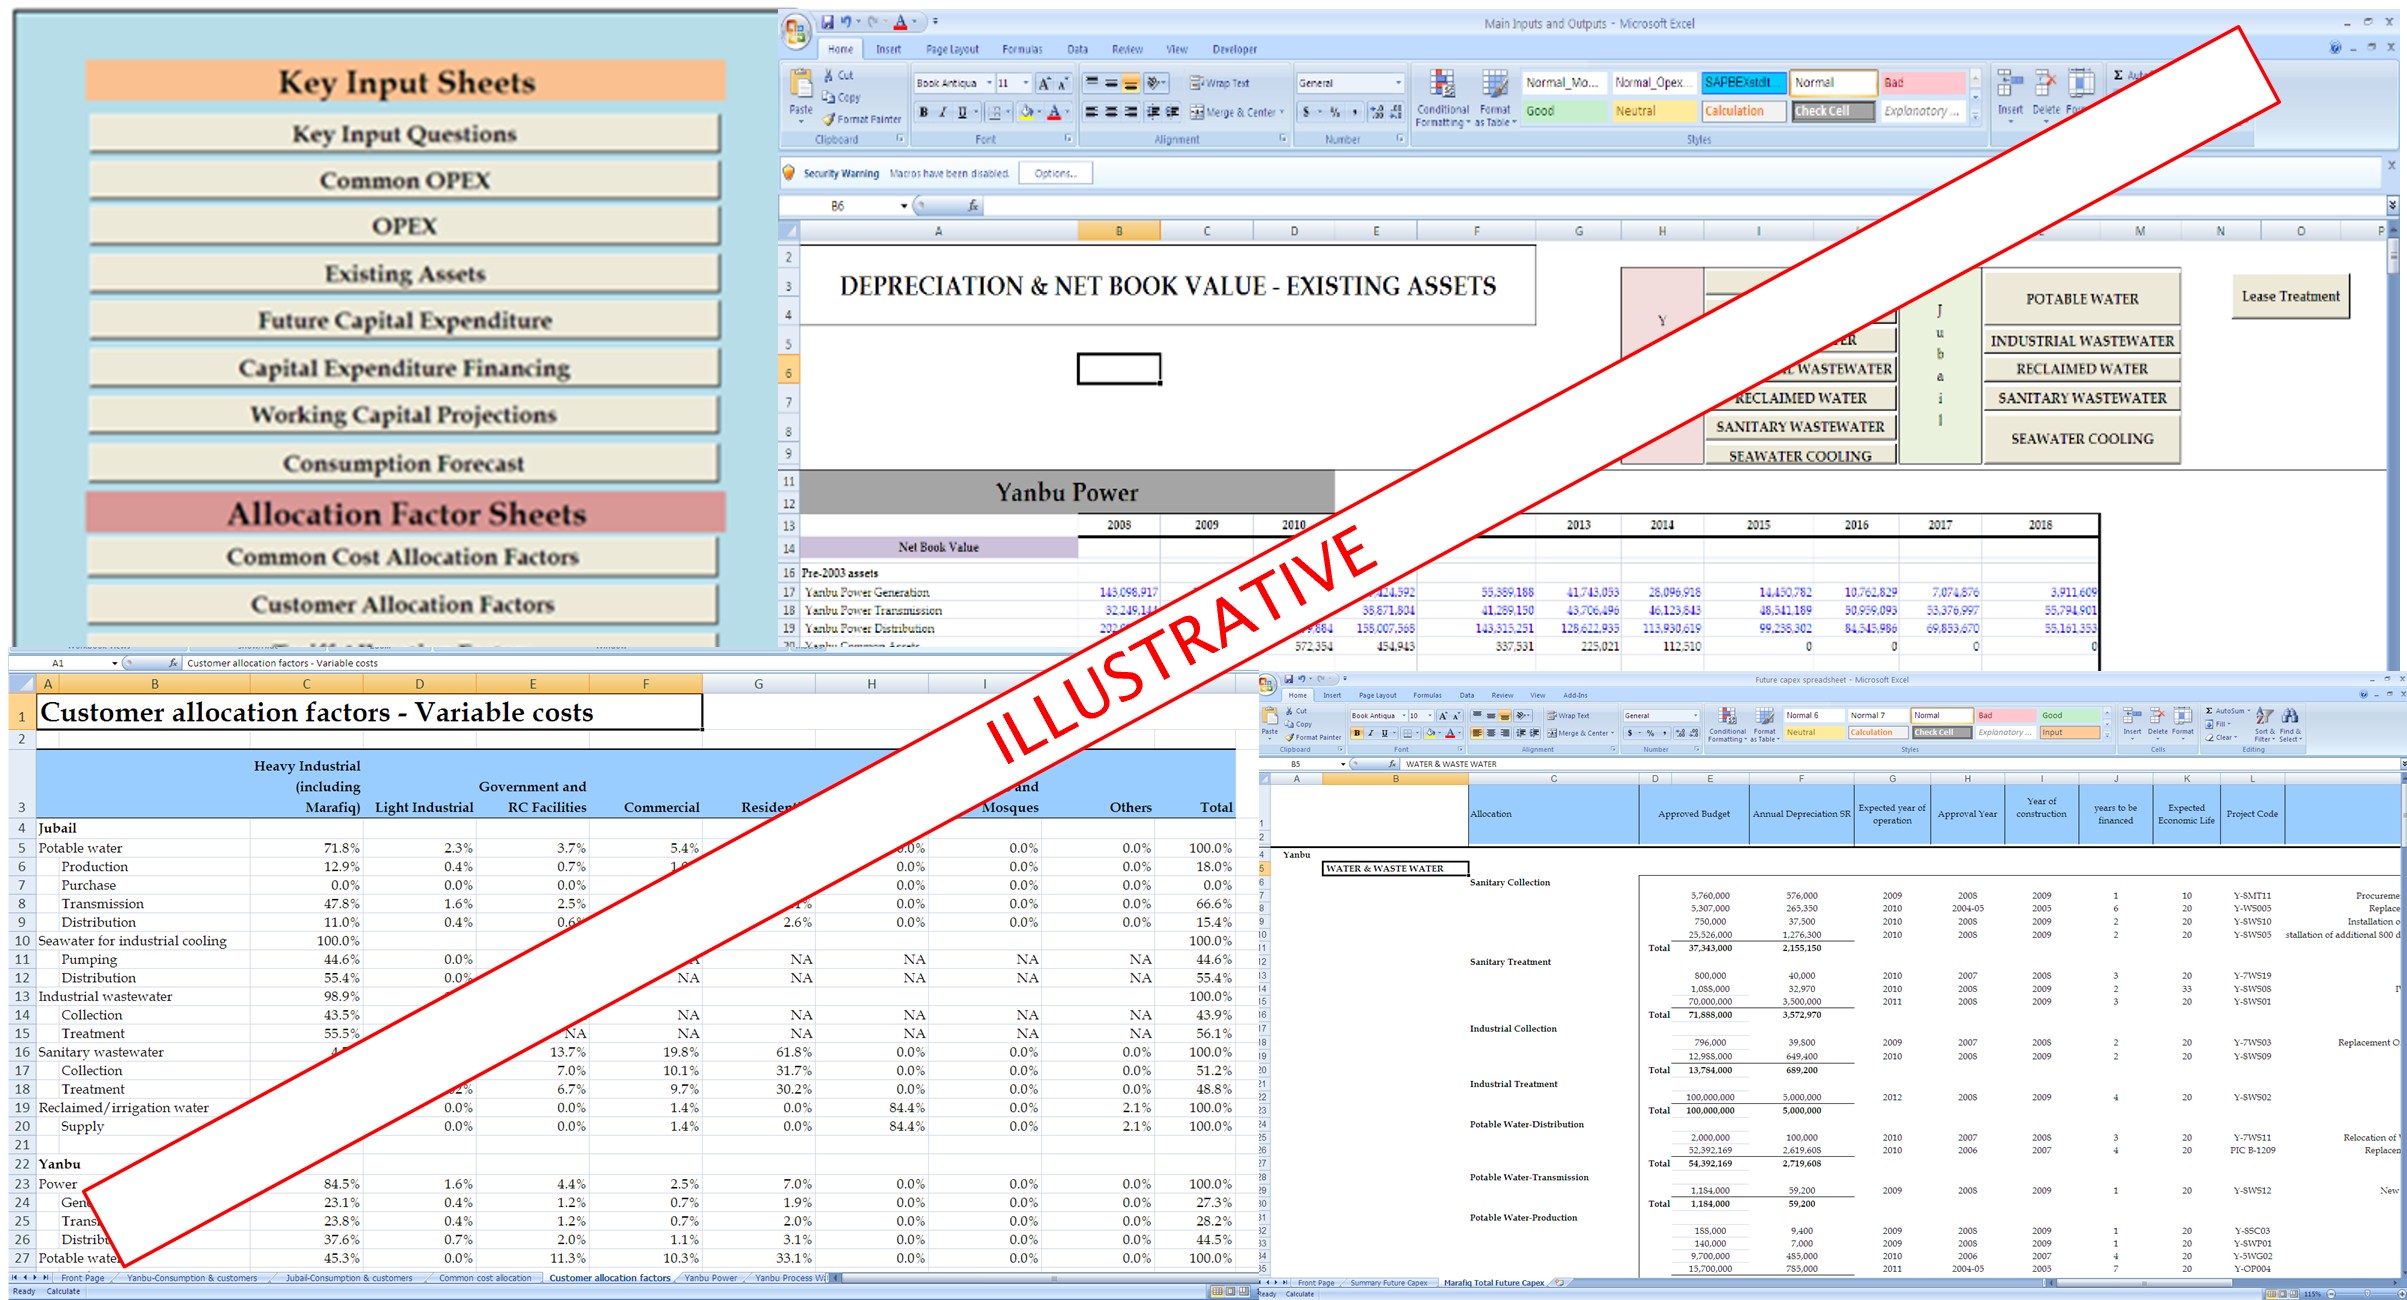
Task: Open the A1 Name Box dropdown in allocation sheet
Action: pos(114,663)
